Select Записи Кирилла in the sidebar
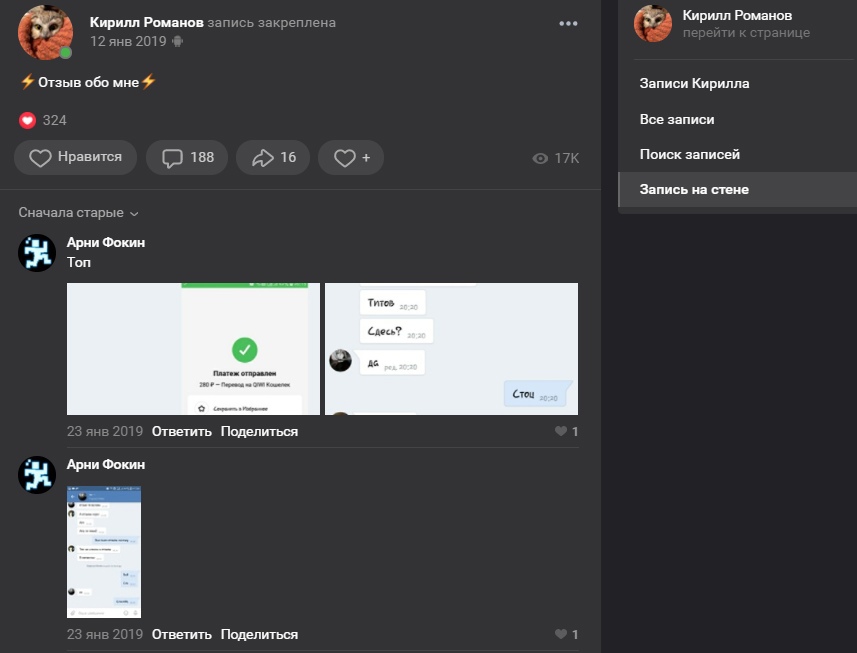Screen dimensions: 857x653 (694, 84)
